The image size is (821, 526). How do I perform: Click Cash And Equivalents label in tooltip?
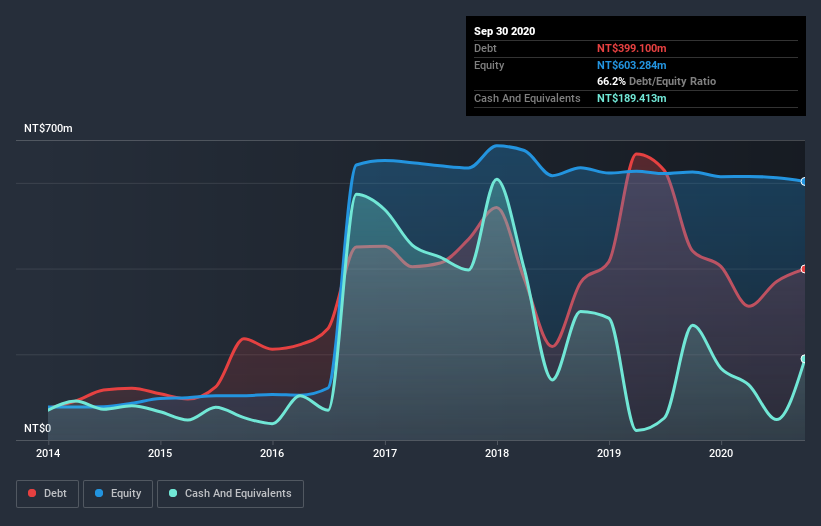click(527, 98)
